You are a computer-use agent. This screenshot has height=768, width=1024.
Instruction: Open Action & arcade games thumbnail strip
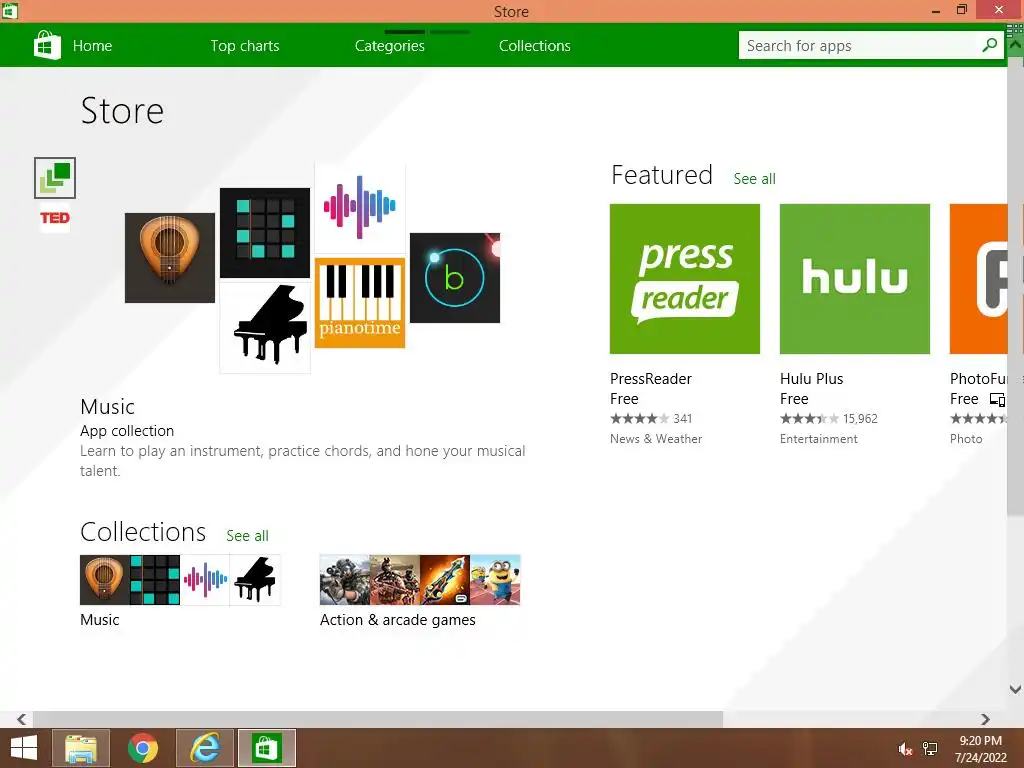[x=420, y=580]
